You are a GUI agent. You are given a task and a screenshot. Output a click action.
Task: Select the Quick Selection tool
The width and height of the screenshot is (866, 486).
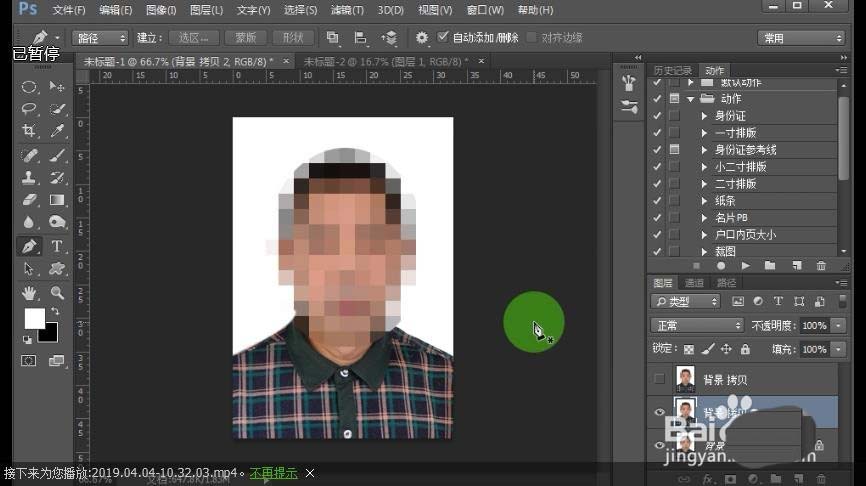tap(57, 109)
